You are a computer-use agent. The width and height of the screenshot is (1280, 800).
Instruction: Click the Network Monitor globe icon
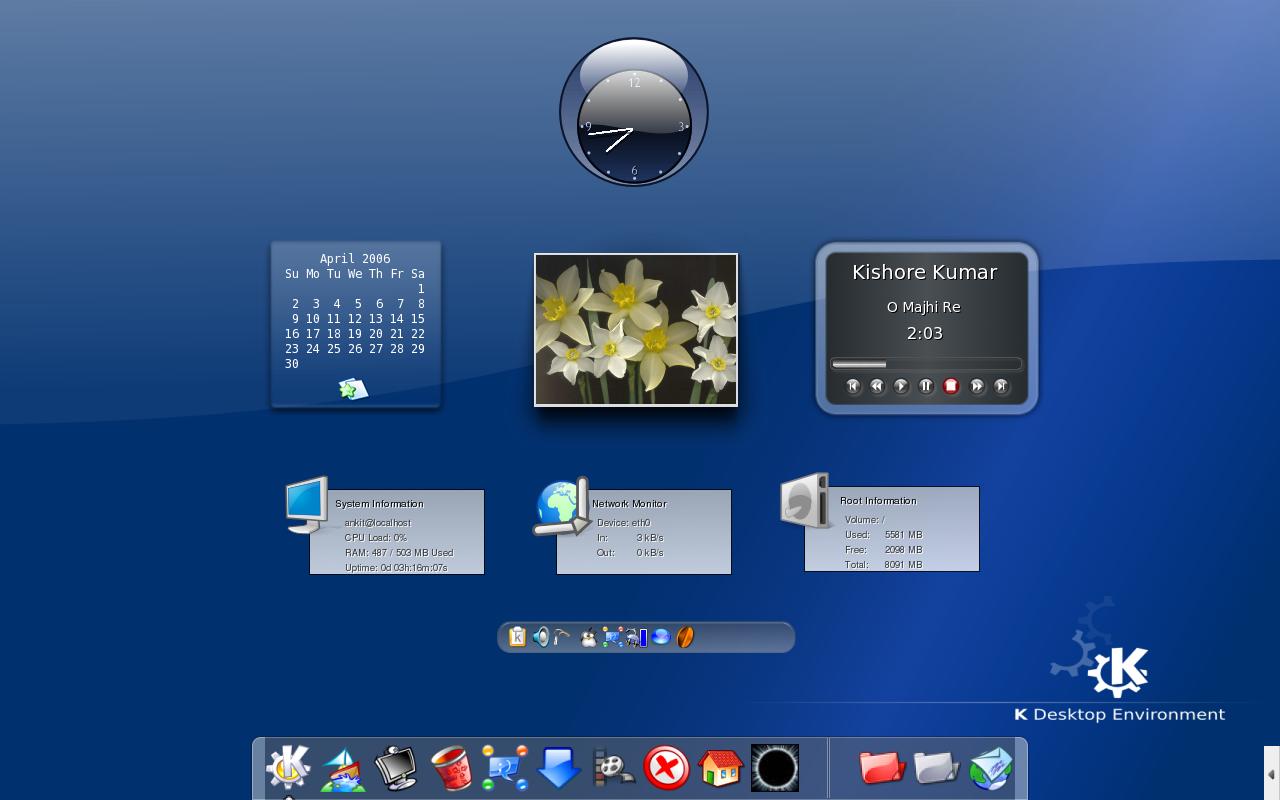point(562,507)
